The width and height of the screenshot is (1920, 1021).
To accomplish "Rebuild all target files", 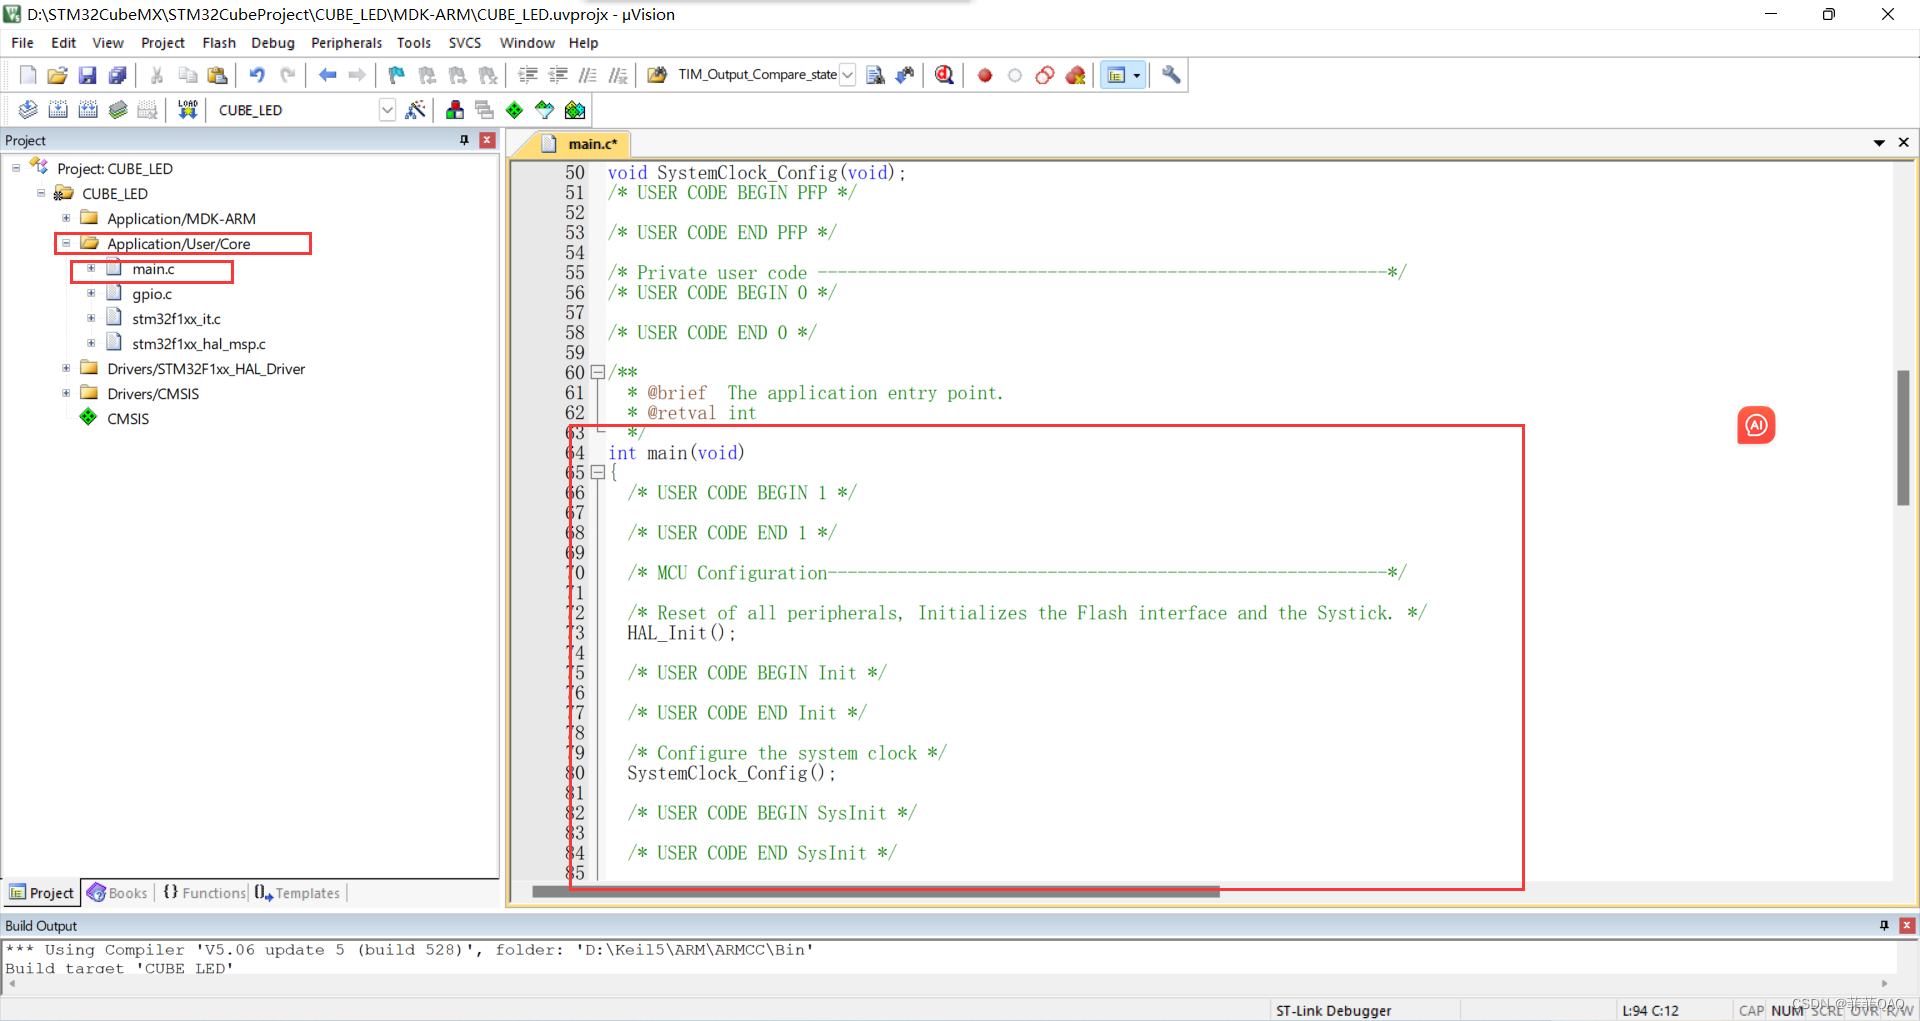I will [88, 110].
